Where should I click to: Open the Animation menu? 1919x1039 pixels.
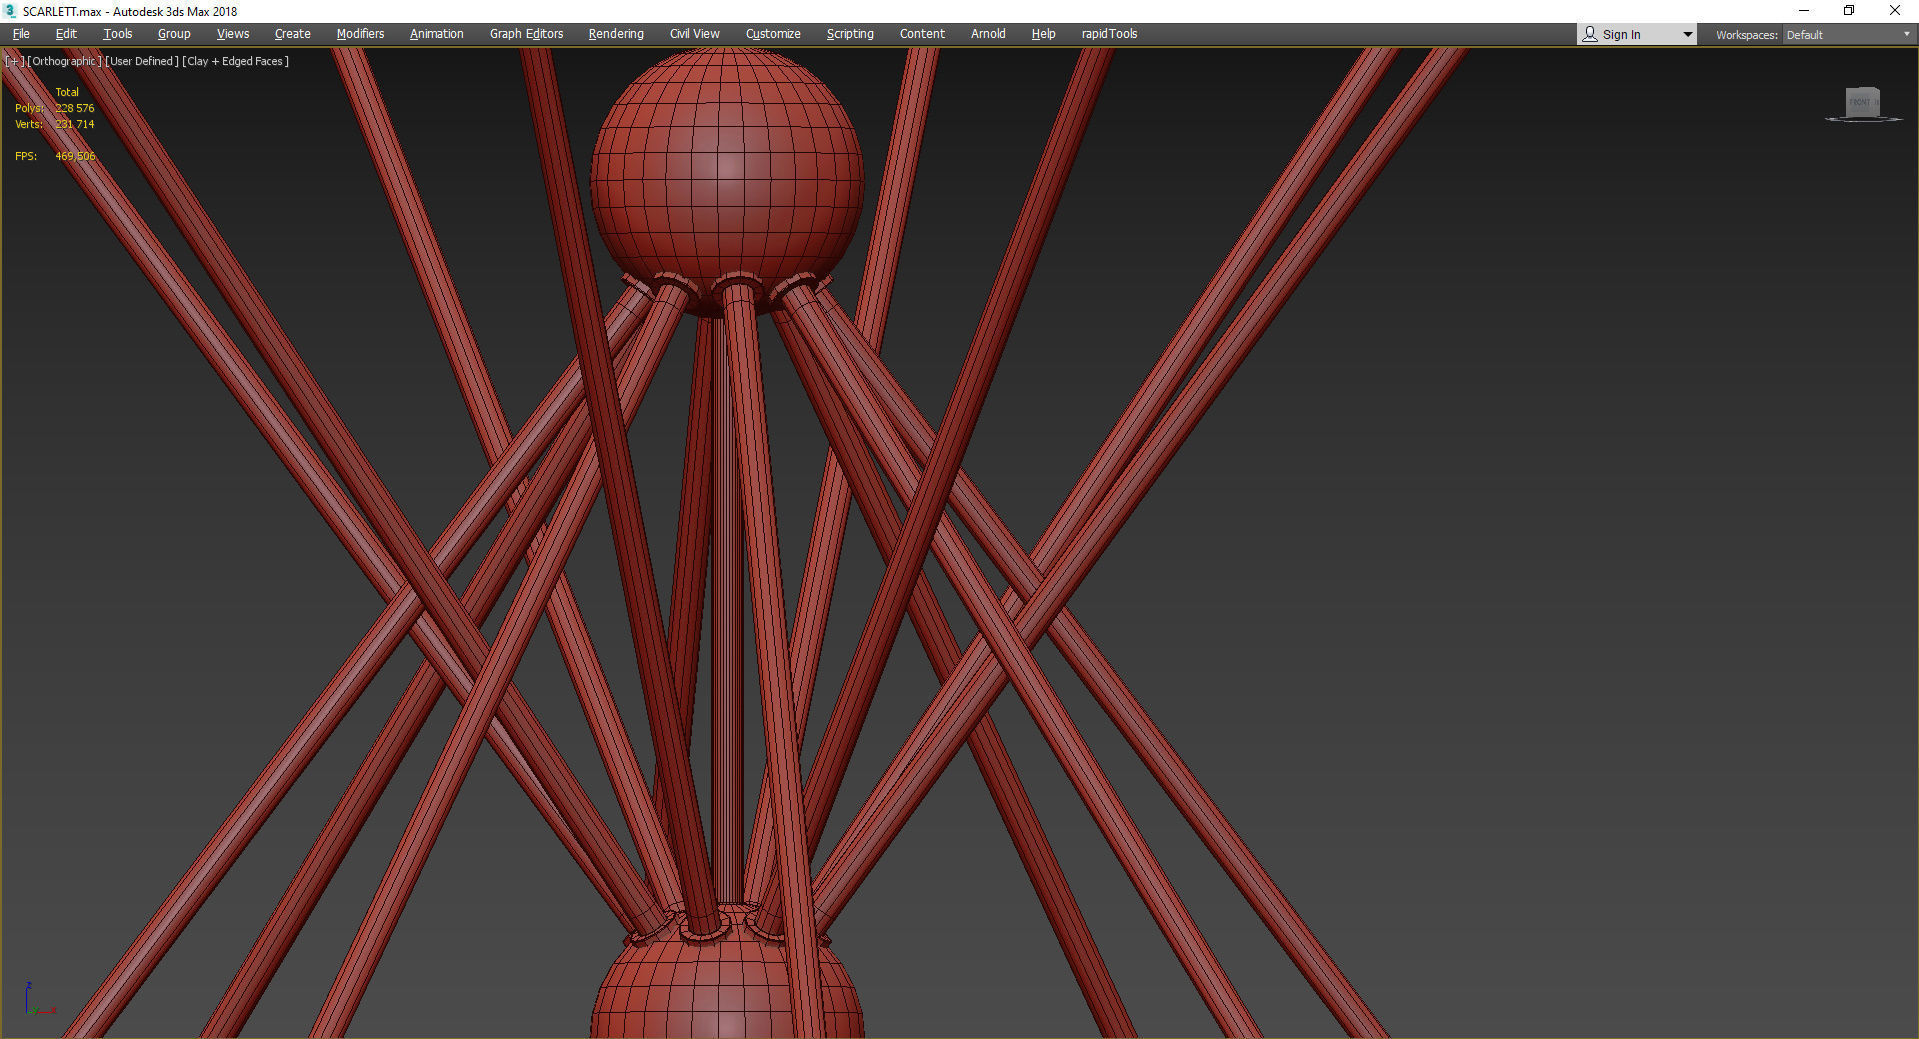437,34
